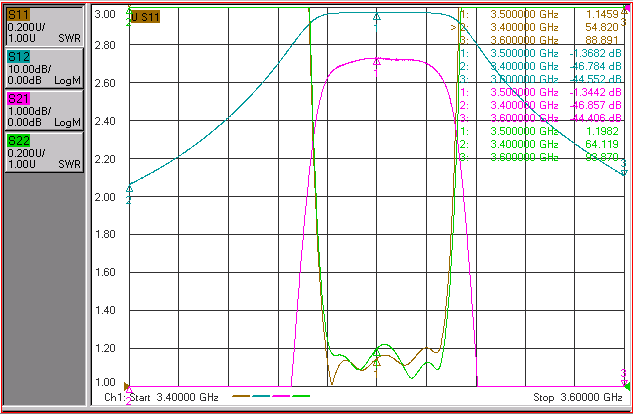Click marker 1 on teal S12 peak
The height and width of the screenshot is (414, 633).
377,17
